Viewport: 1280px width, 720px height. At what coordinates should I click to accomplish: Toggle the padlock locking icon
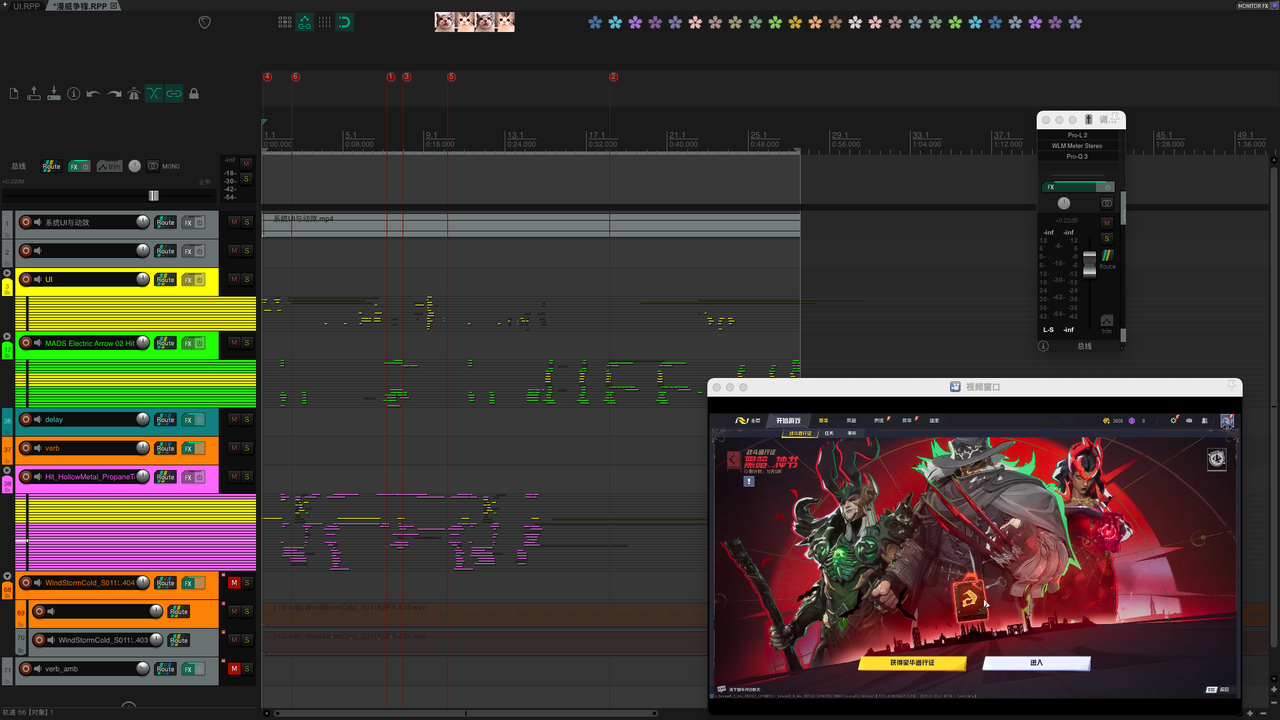pyautogui.click(x=194, y=94)
